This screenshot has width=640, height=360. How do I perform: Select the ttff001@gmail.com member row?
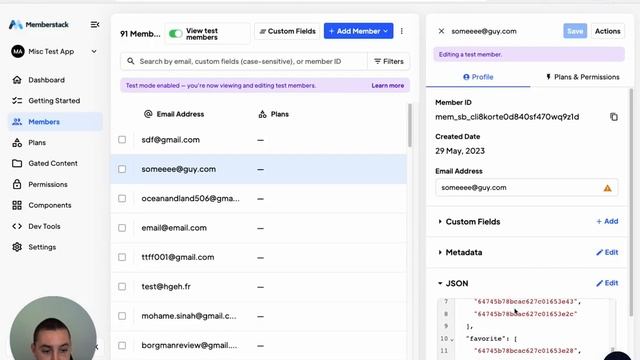tap(259, 257)
